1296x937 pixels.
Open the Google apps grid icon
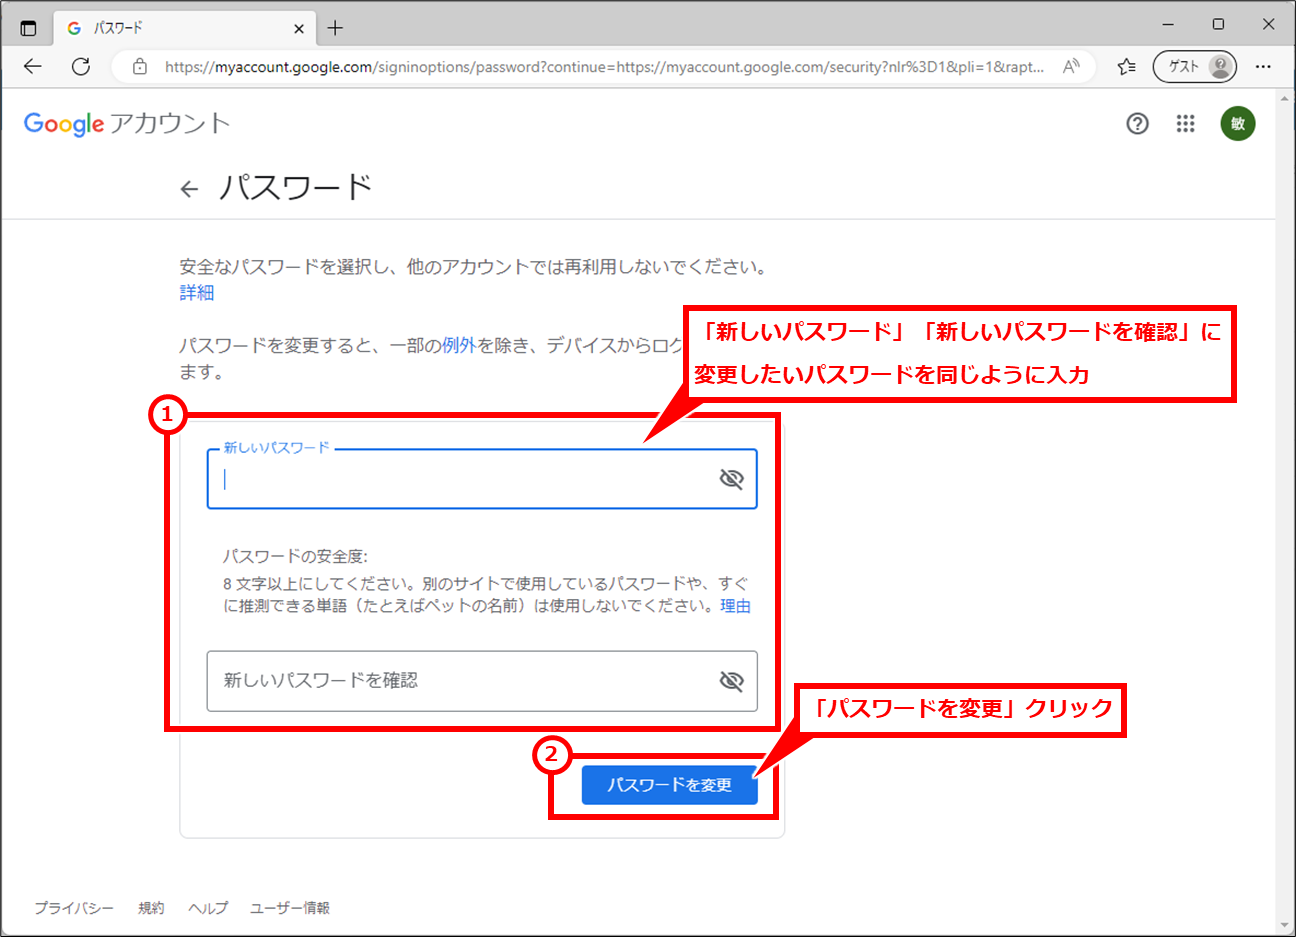point(1186,124)
